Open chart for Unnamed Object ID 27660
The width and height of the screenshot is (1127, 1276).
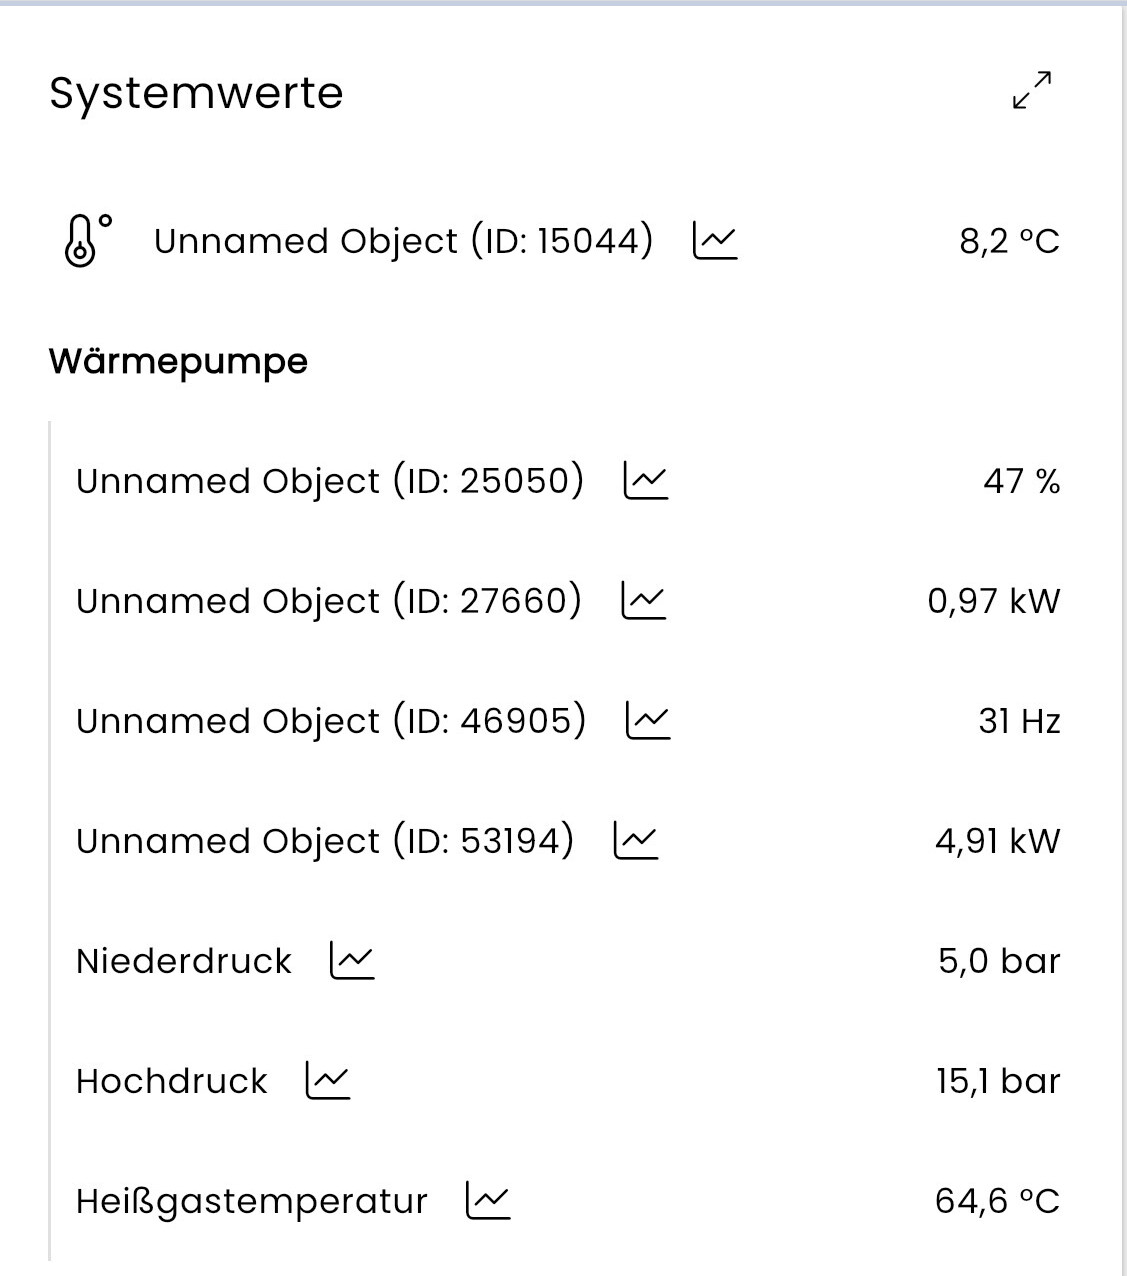[644, 601]
